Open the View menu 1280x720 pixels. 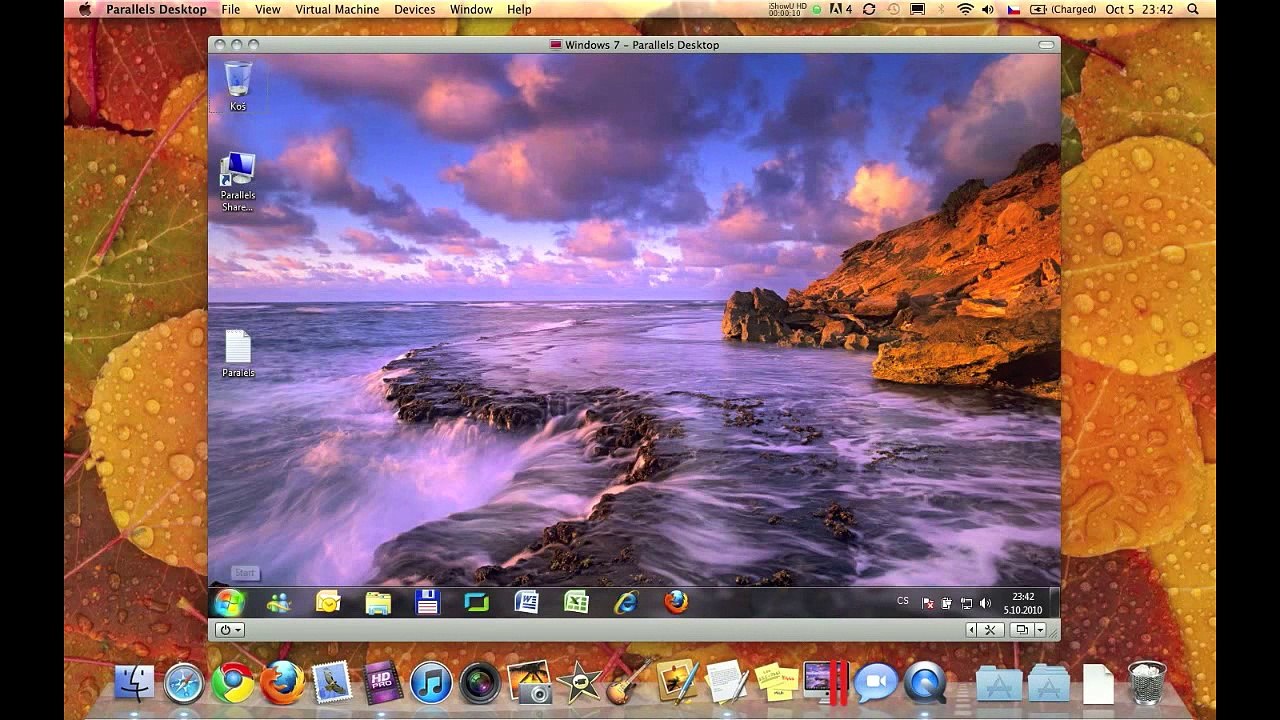click(267, 9)
